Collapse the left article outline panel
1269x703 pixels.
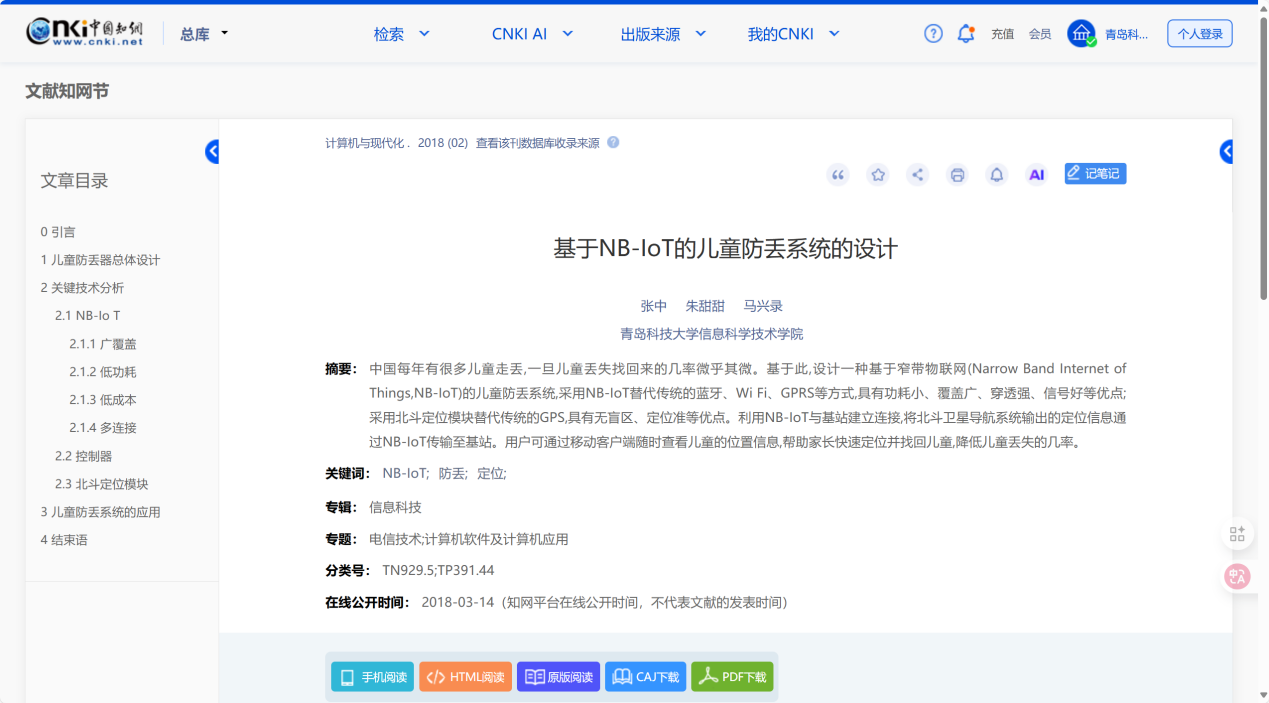coord(212,152)
